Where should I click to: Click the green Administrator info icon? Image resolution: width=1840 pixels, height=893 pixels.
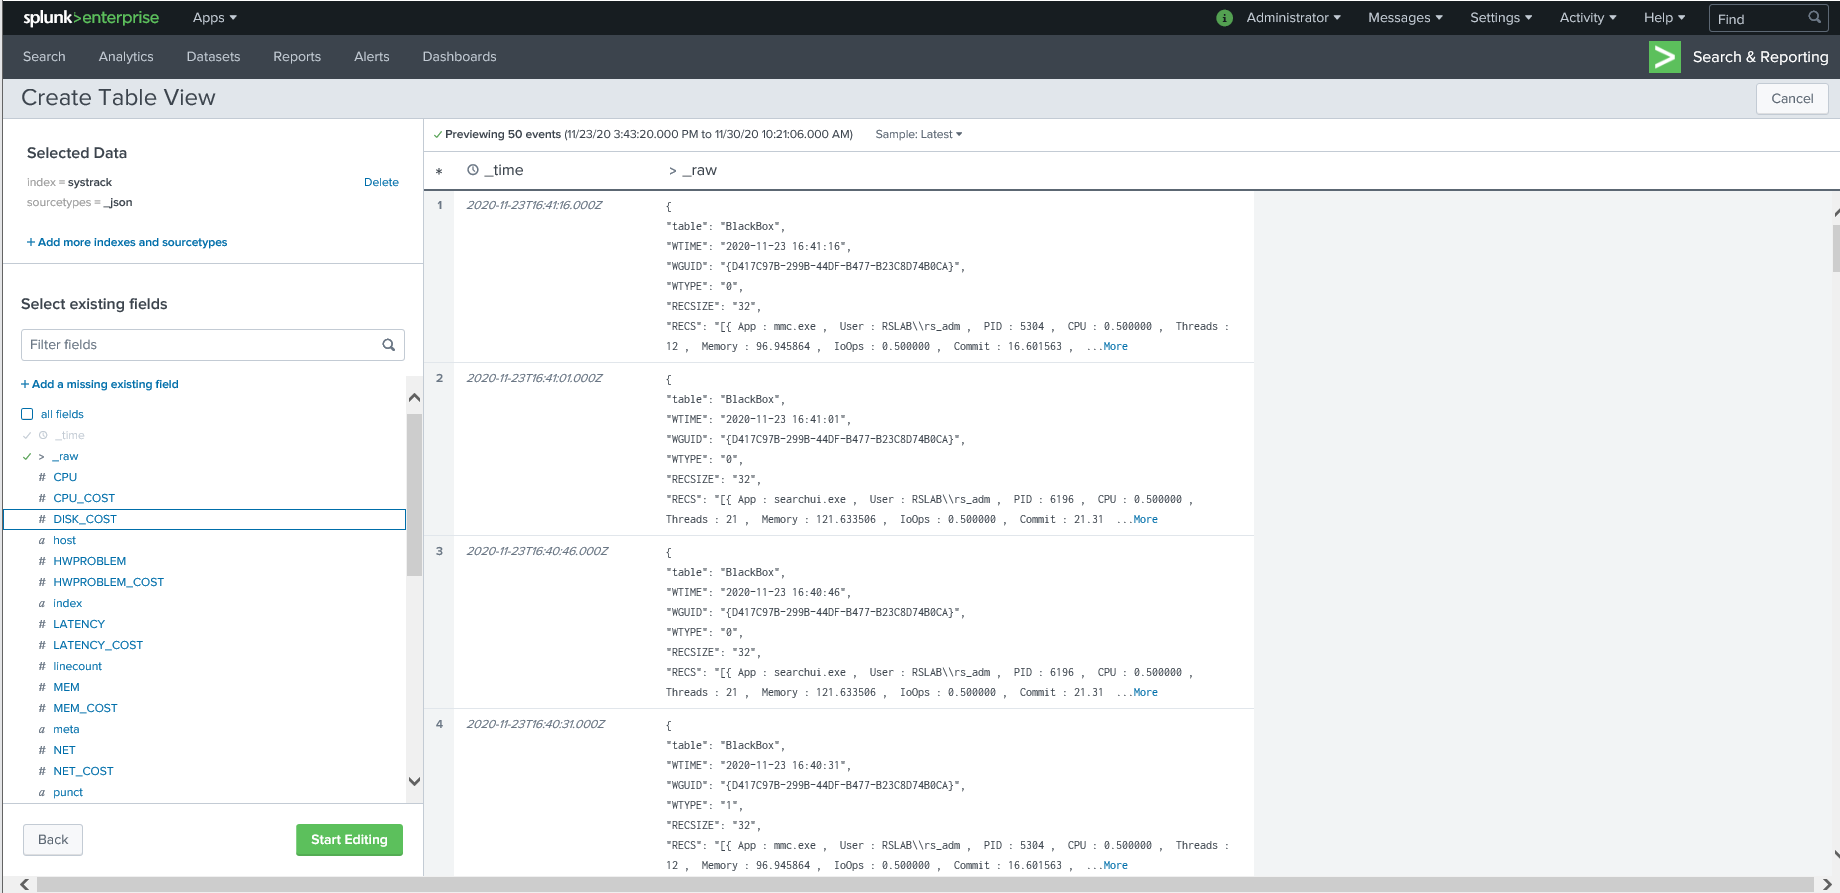[x=1224, y=18]
